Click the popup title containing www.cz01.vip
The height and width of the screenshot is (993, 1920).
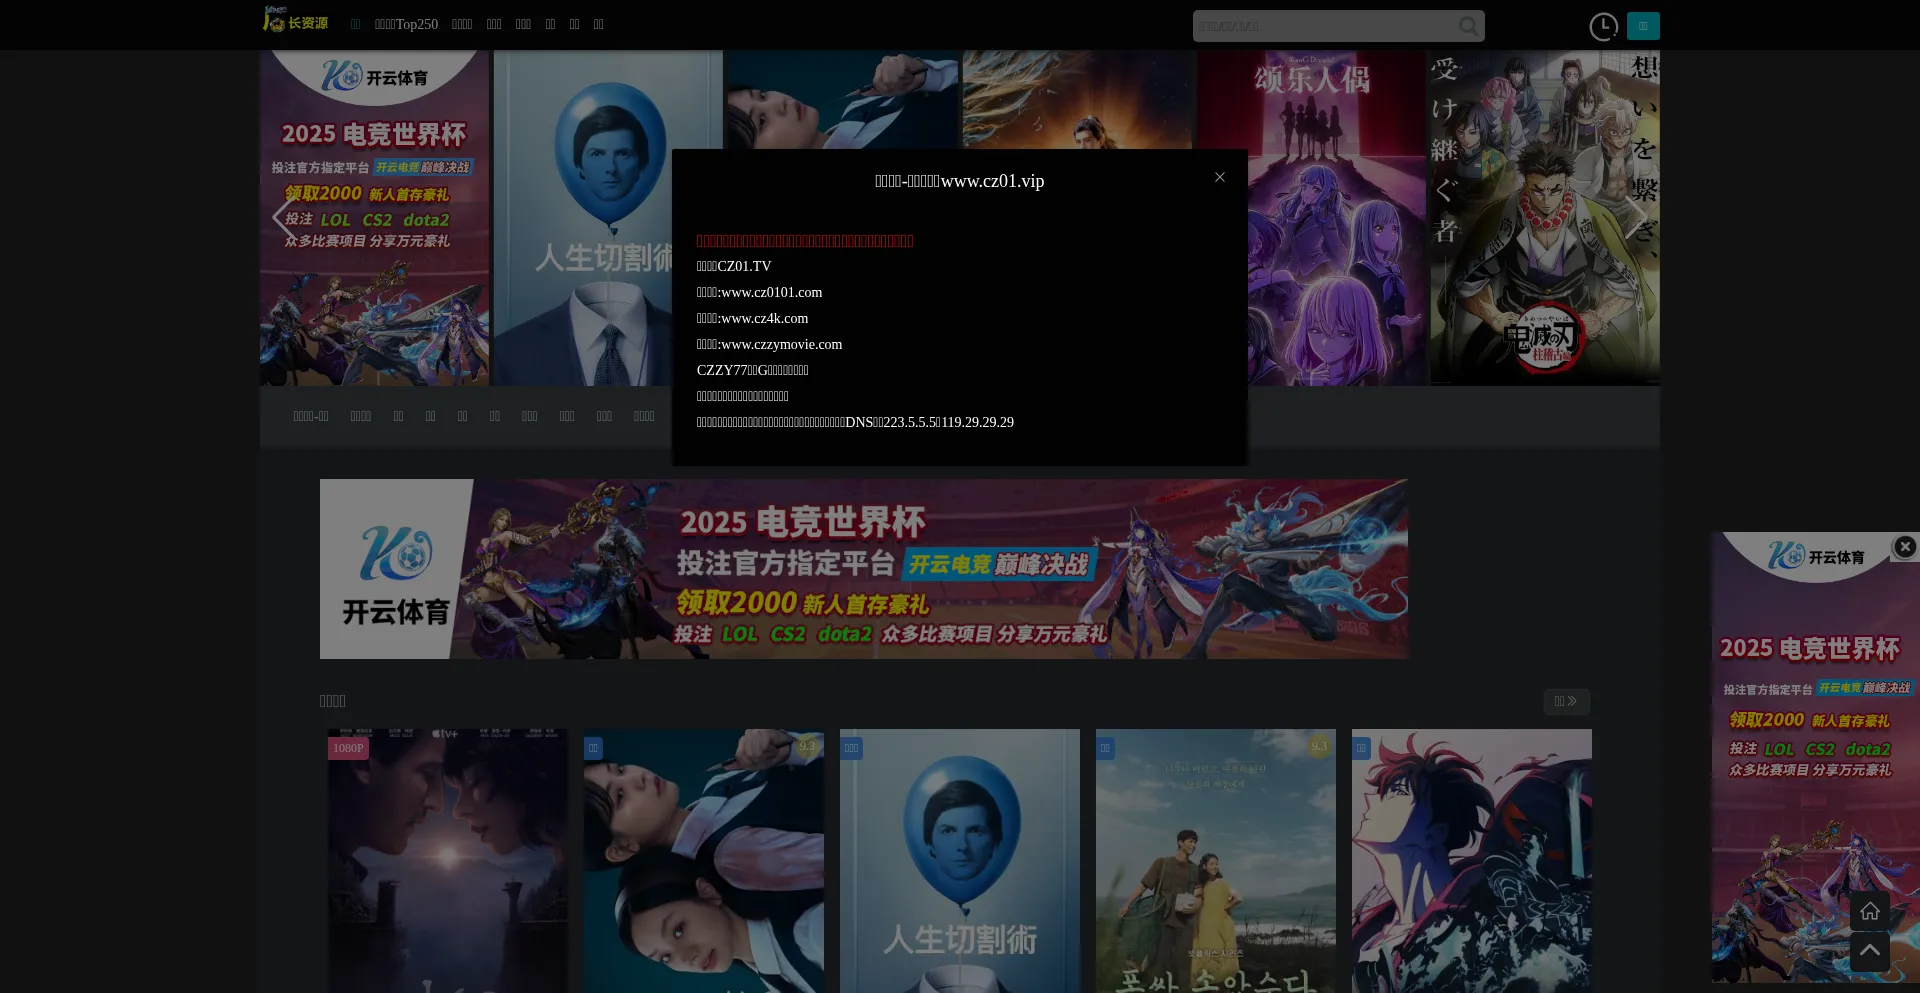[959, 181]
